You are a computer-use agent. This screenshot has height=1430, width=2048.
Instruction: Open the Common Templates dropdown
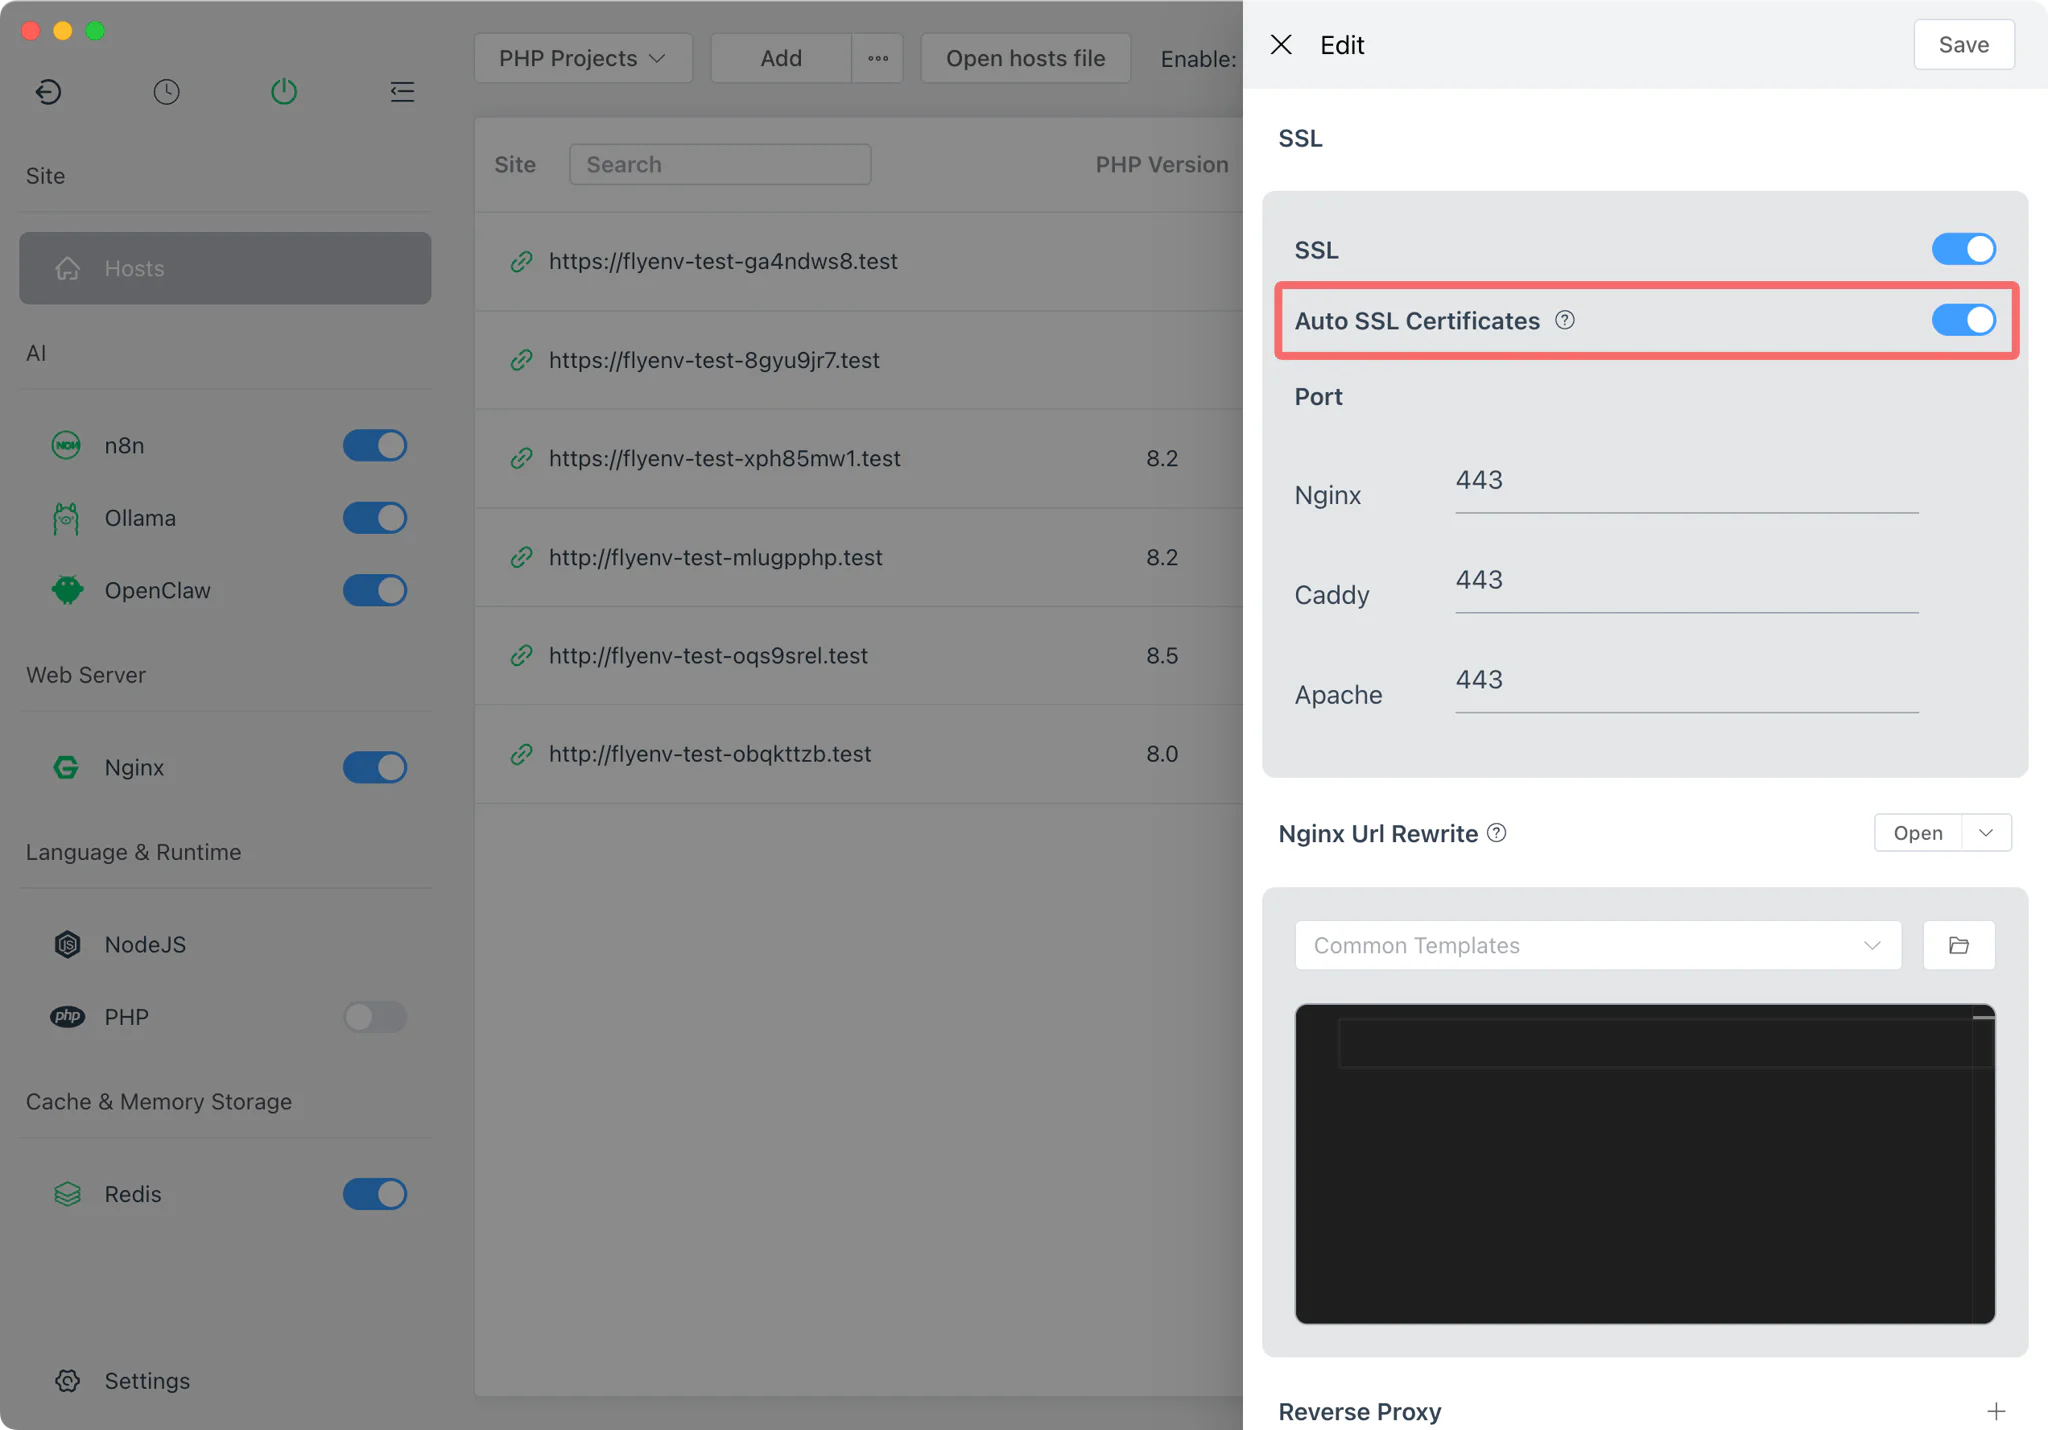click(1596, 944)
